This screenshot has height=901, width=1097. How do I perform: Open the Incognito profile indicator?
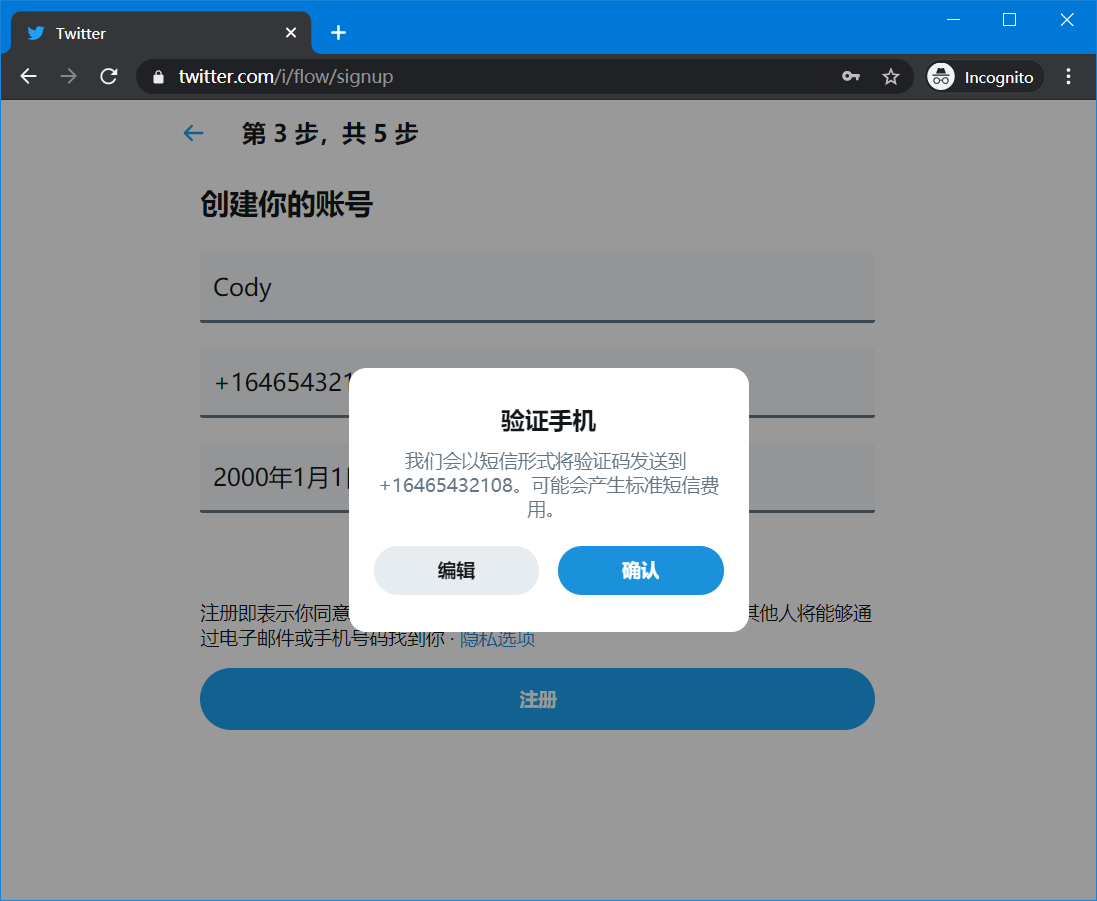(x=985, y=76)
